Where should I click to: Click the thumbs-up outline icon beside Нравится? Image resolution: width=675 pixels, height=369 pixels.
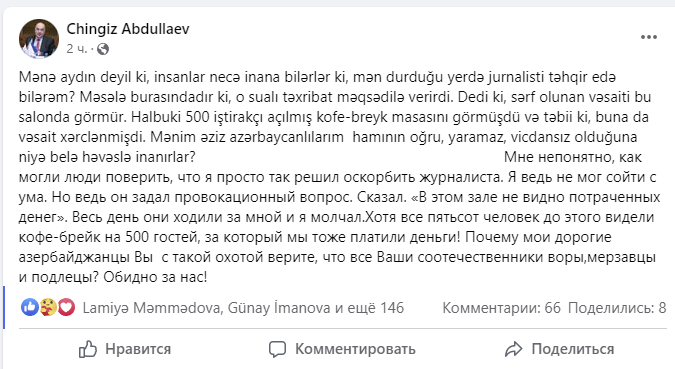[88, 349]
